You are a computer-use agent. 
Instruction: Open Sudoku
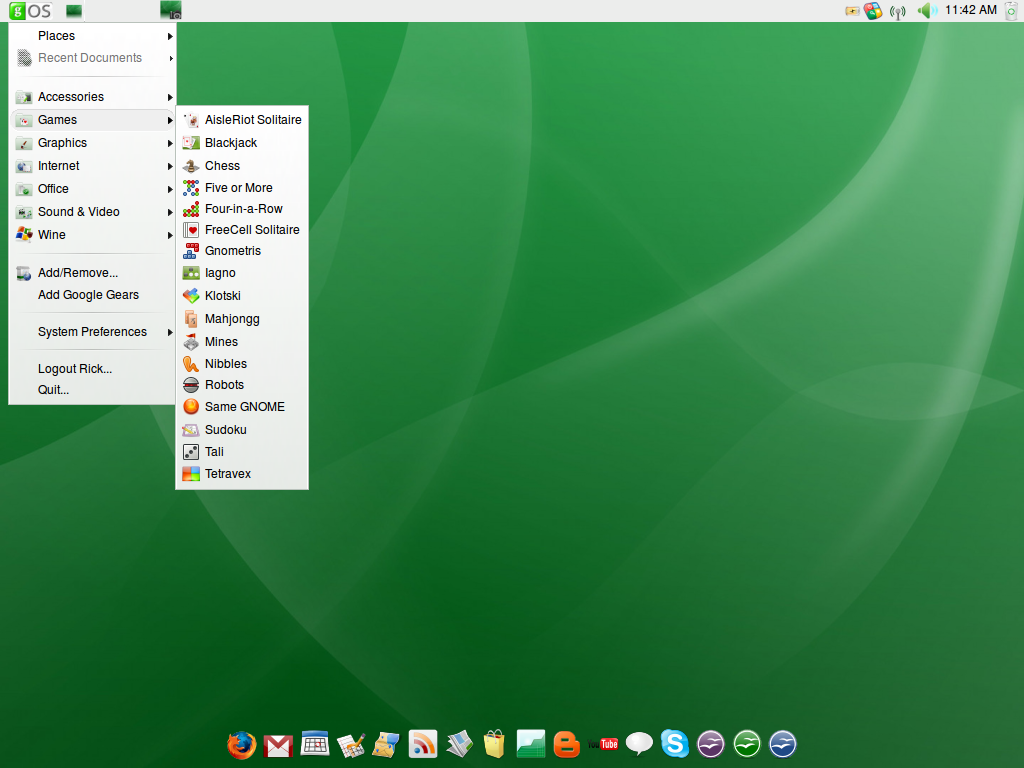242,430
